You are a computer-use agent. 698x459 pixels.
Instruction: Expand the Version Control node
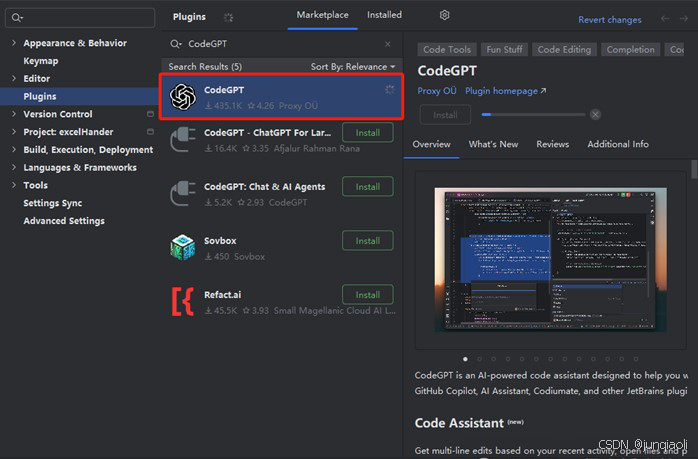click(14, 114)
